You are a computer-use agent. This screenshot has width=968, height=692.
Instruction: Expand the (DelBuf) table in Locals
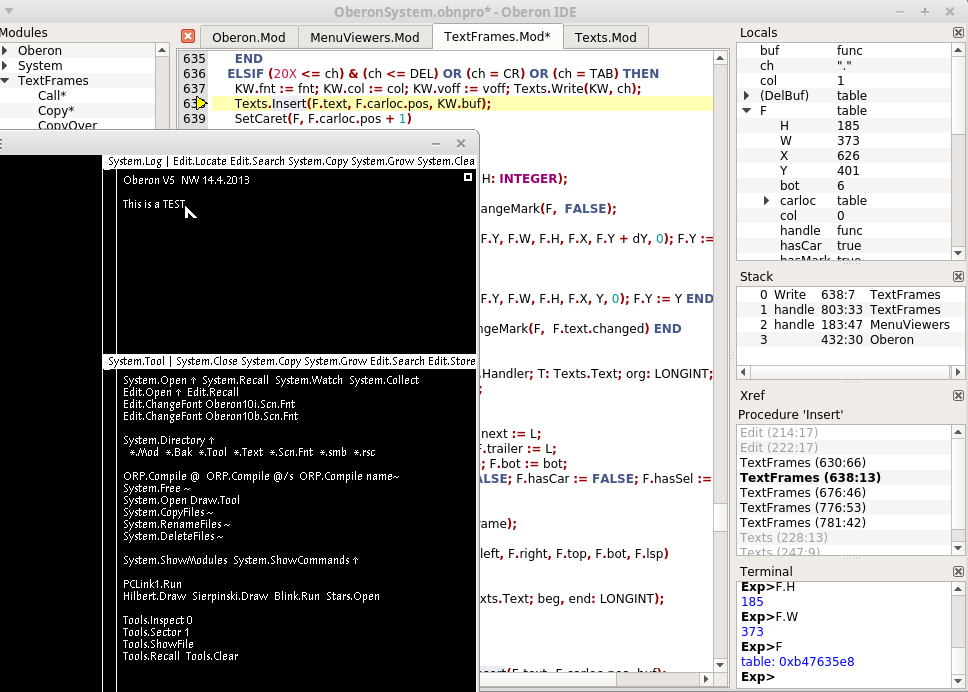(x=747, y=96)
